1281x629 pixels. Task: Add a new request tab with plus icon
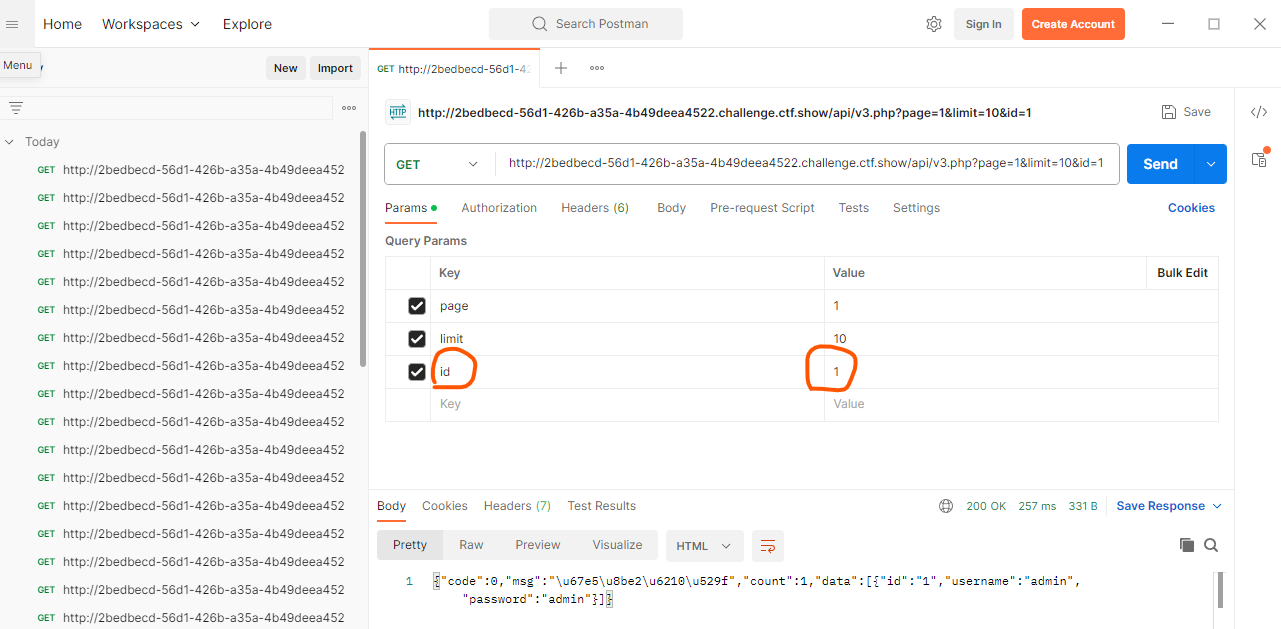561,68
